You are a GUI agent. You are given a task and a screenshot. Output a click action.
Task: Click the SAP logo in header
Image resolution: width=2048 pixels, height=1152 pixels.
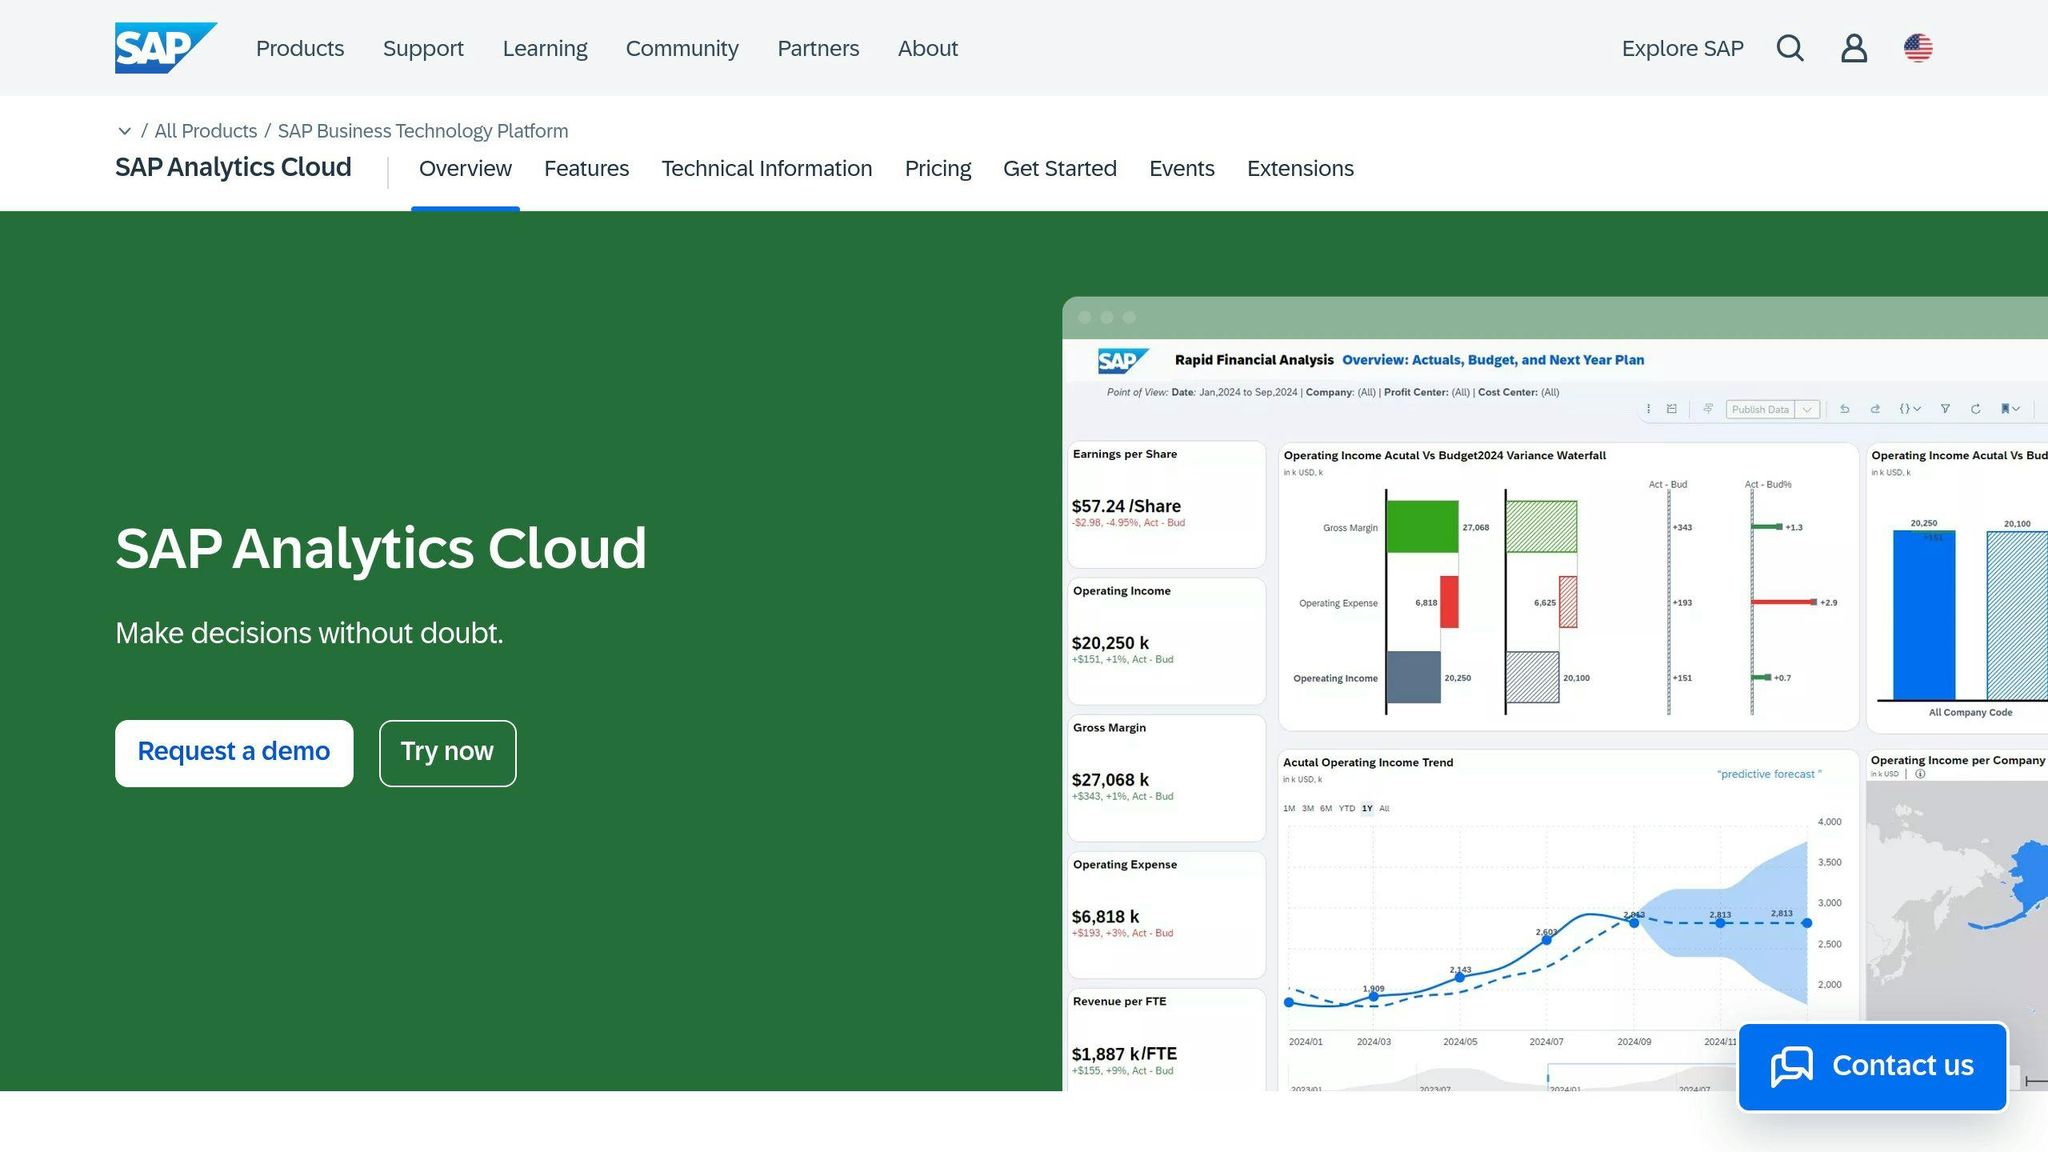click(x=166, y=48)
